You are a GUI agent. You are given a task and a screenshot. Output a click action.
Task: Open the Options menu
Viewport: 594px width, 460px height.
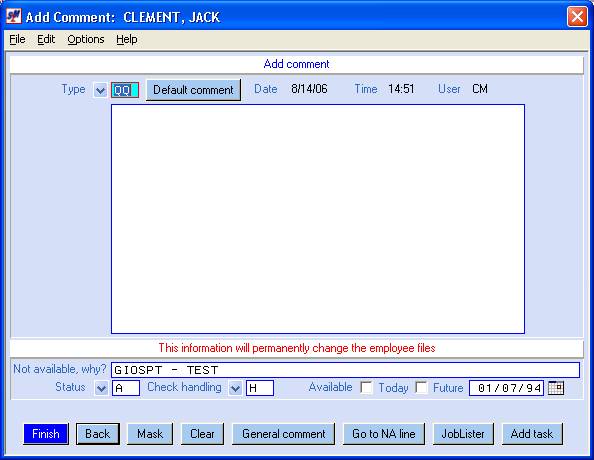point(86,39)
